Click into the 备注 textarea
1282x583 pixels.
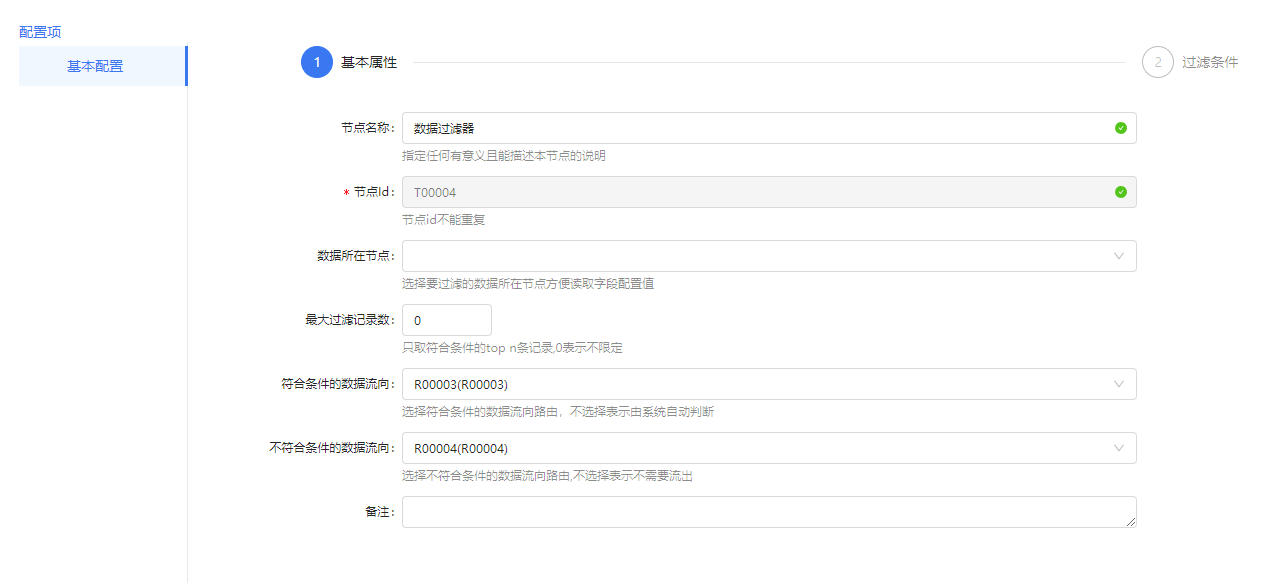pyautogui.click(x=760, y=512)
